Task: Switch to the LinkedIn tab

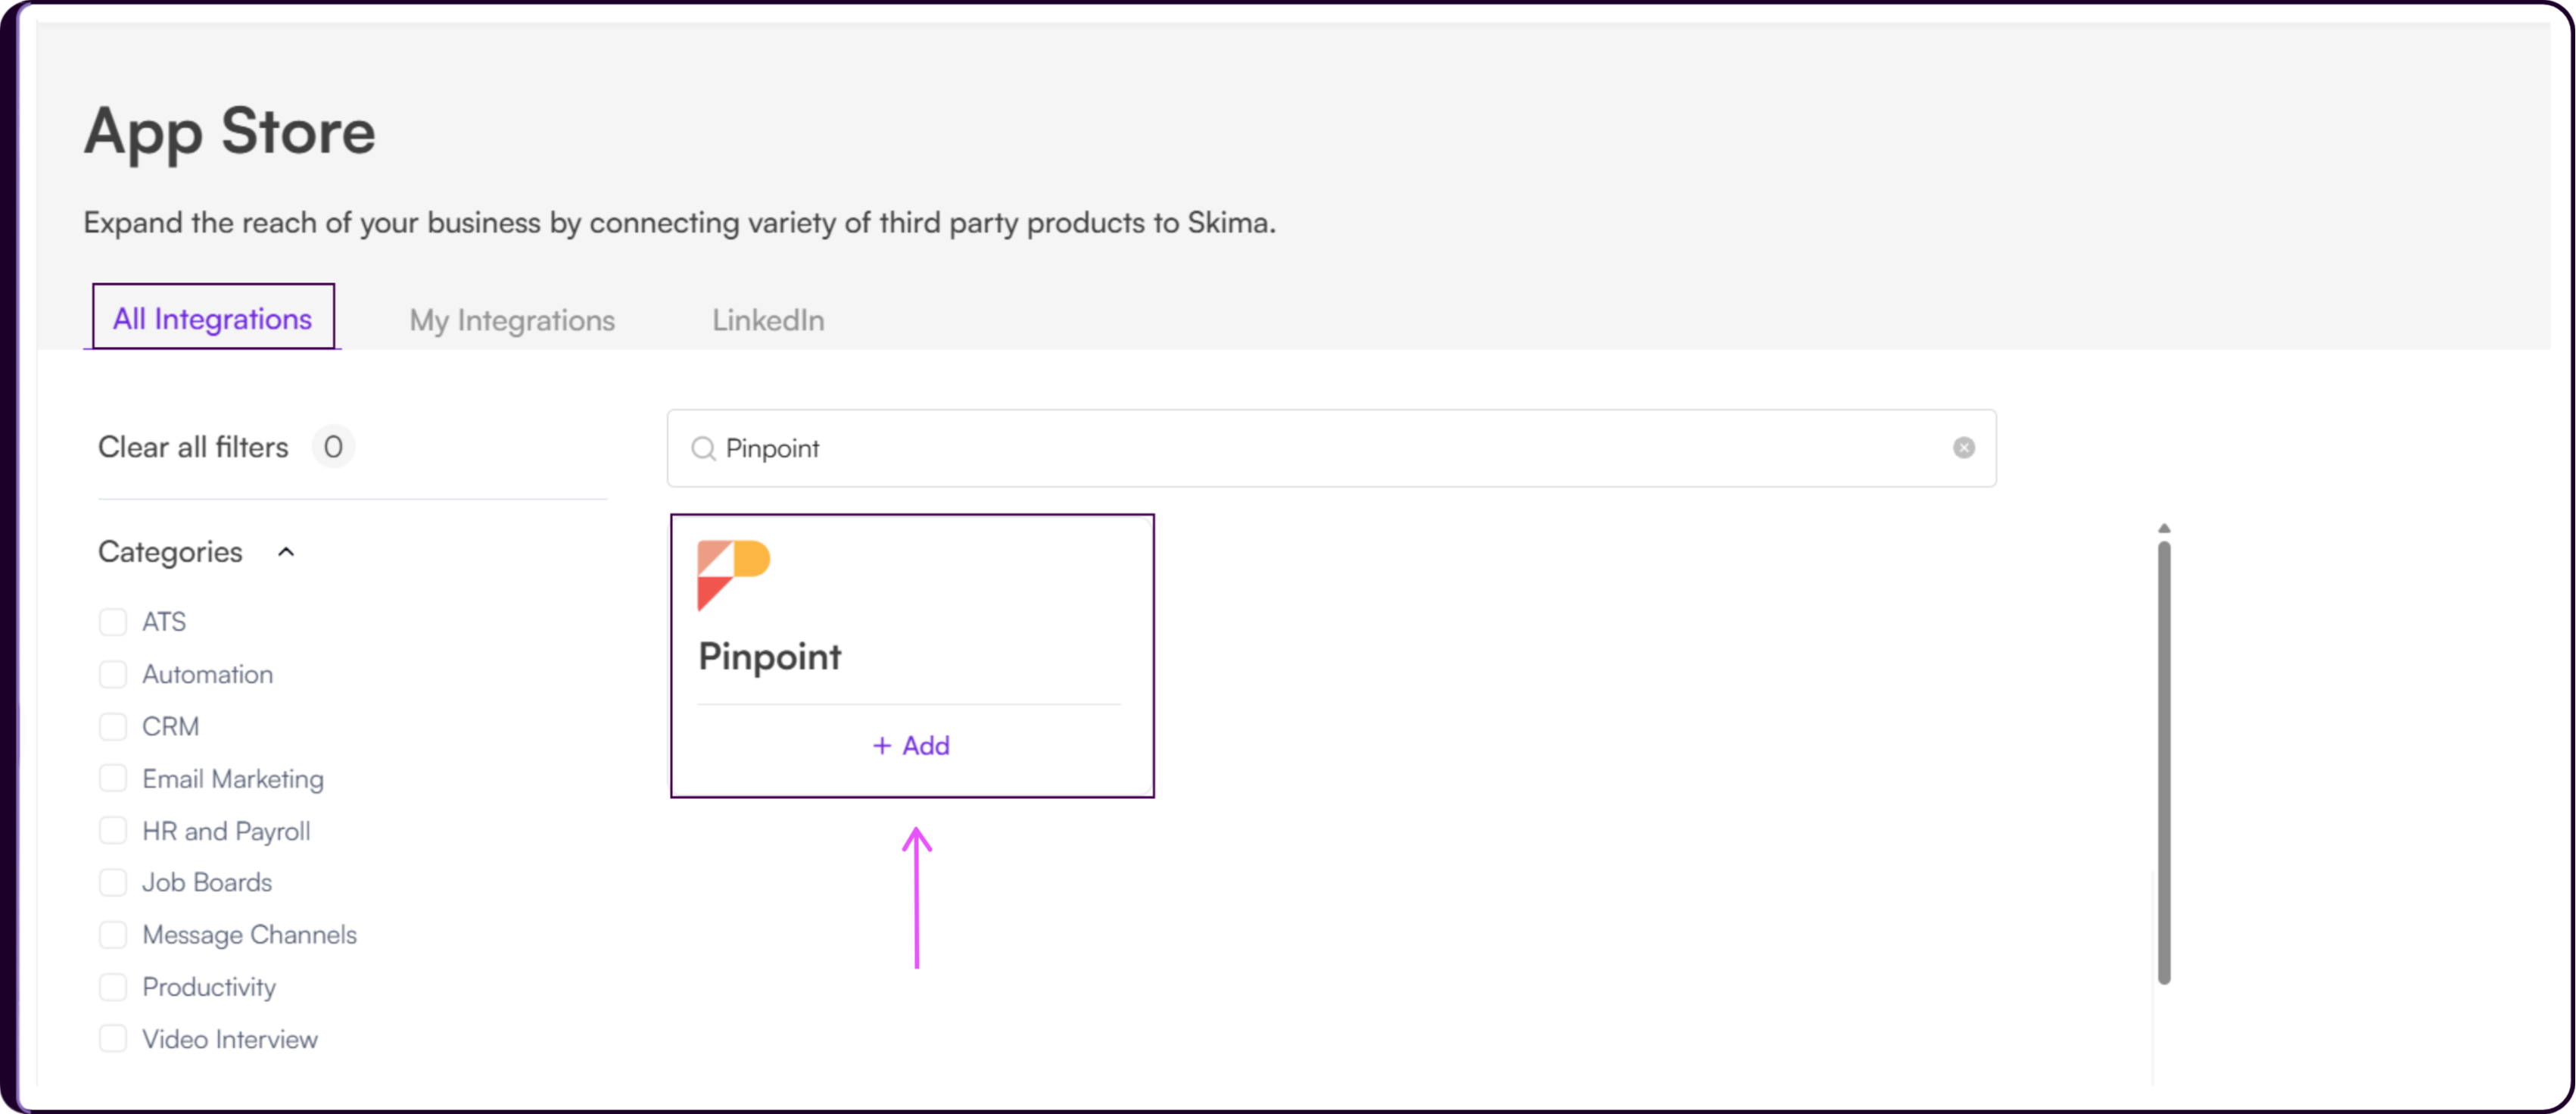Action: click(768, 320)
